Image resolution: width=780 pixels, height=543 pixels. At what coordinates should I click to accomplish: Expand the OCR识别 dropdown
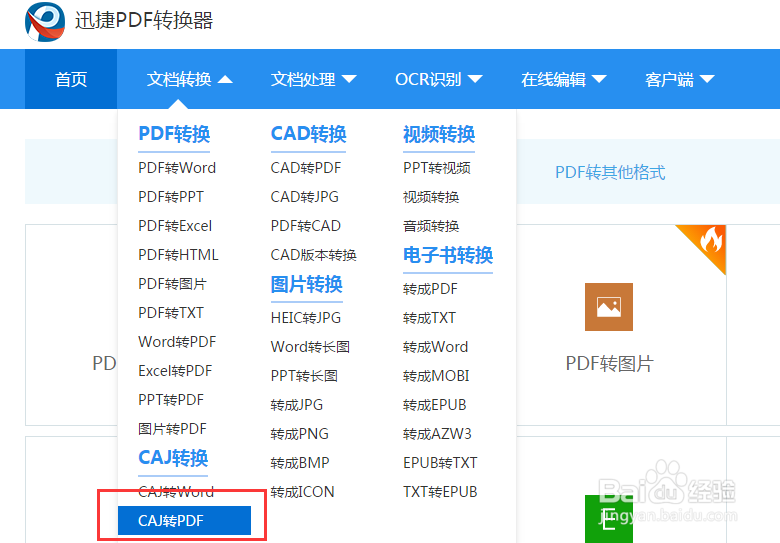tap(438, 79)
